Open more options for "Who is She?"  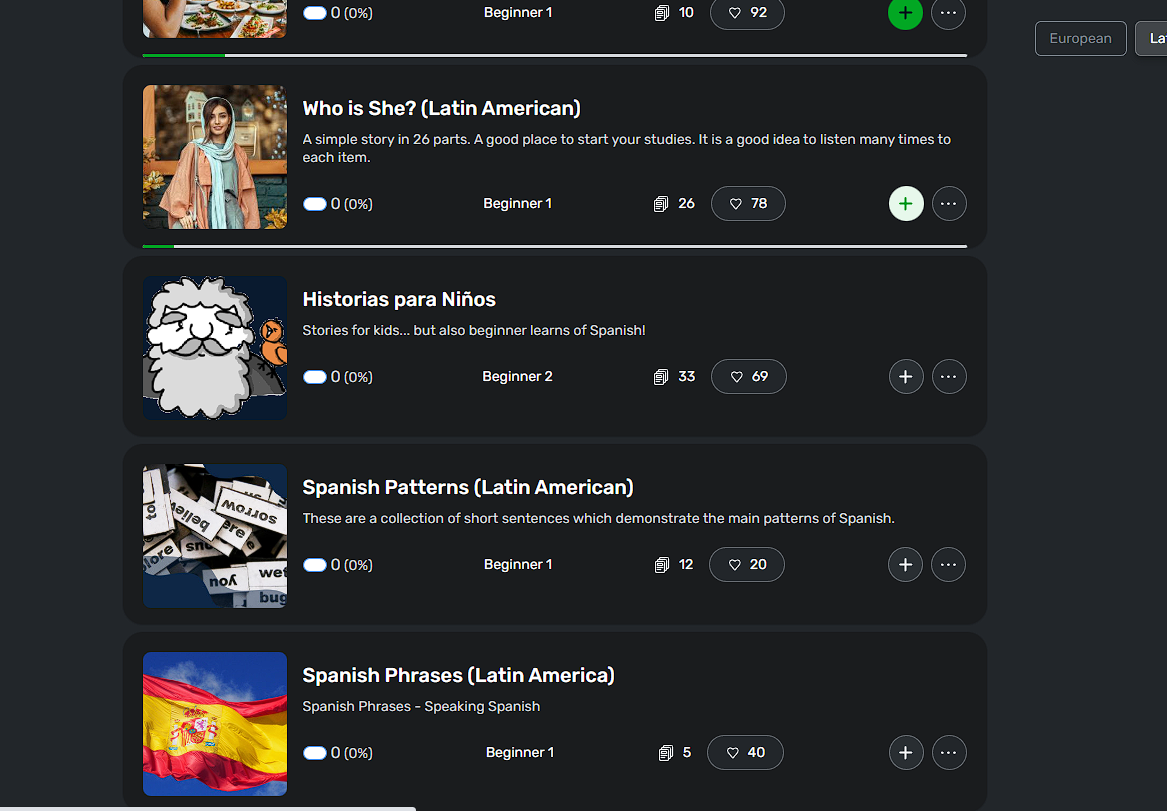[x=949, y=204]
